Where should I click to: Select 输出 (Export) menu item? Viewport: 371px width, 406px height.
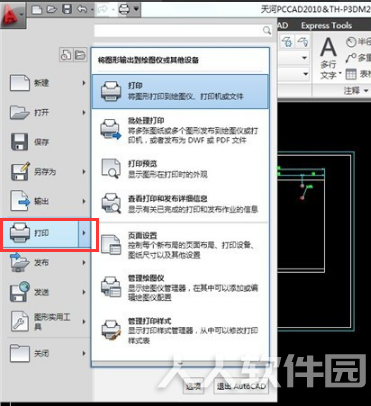tap(48, 201)
